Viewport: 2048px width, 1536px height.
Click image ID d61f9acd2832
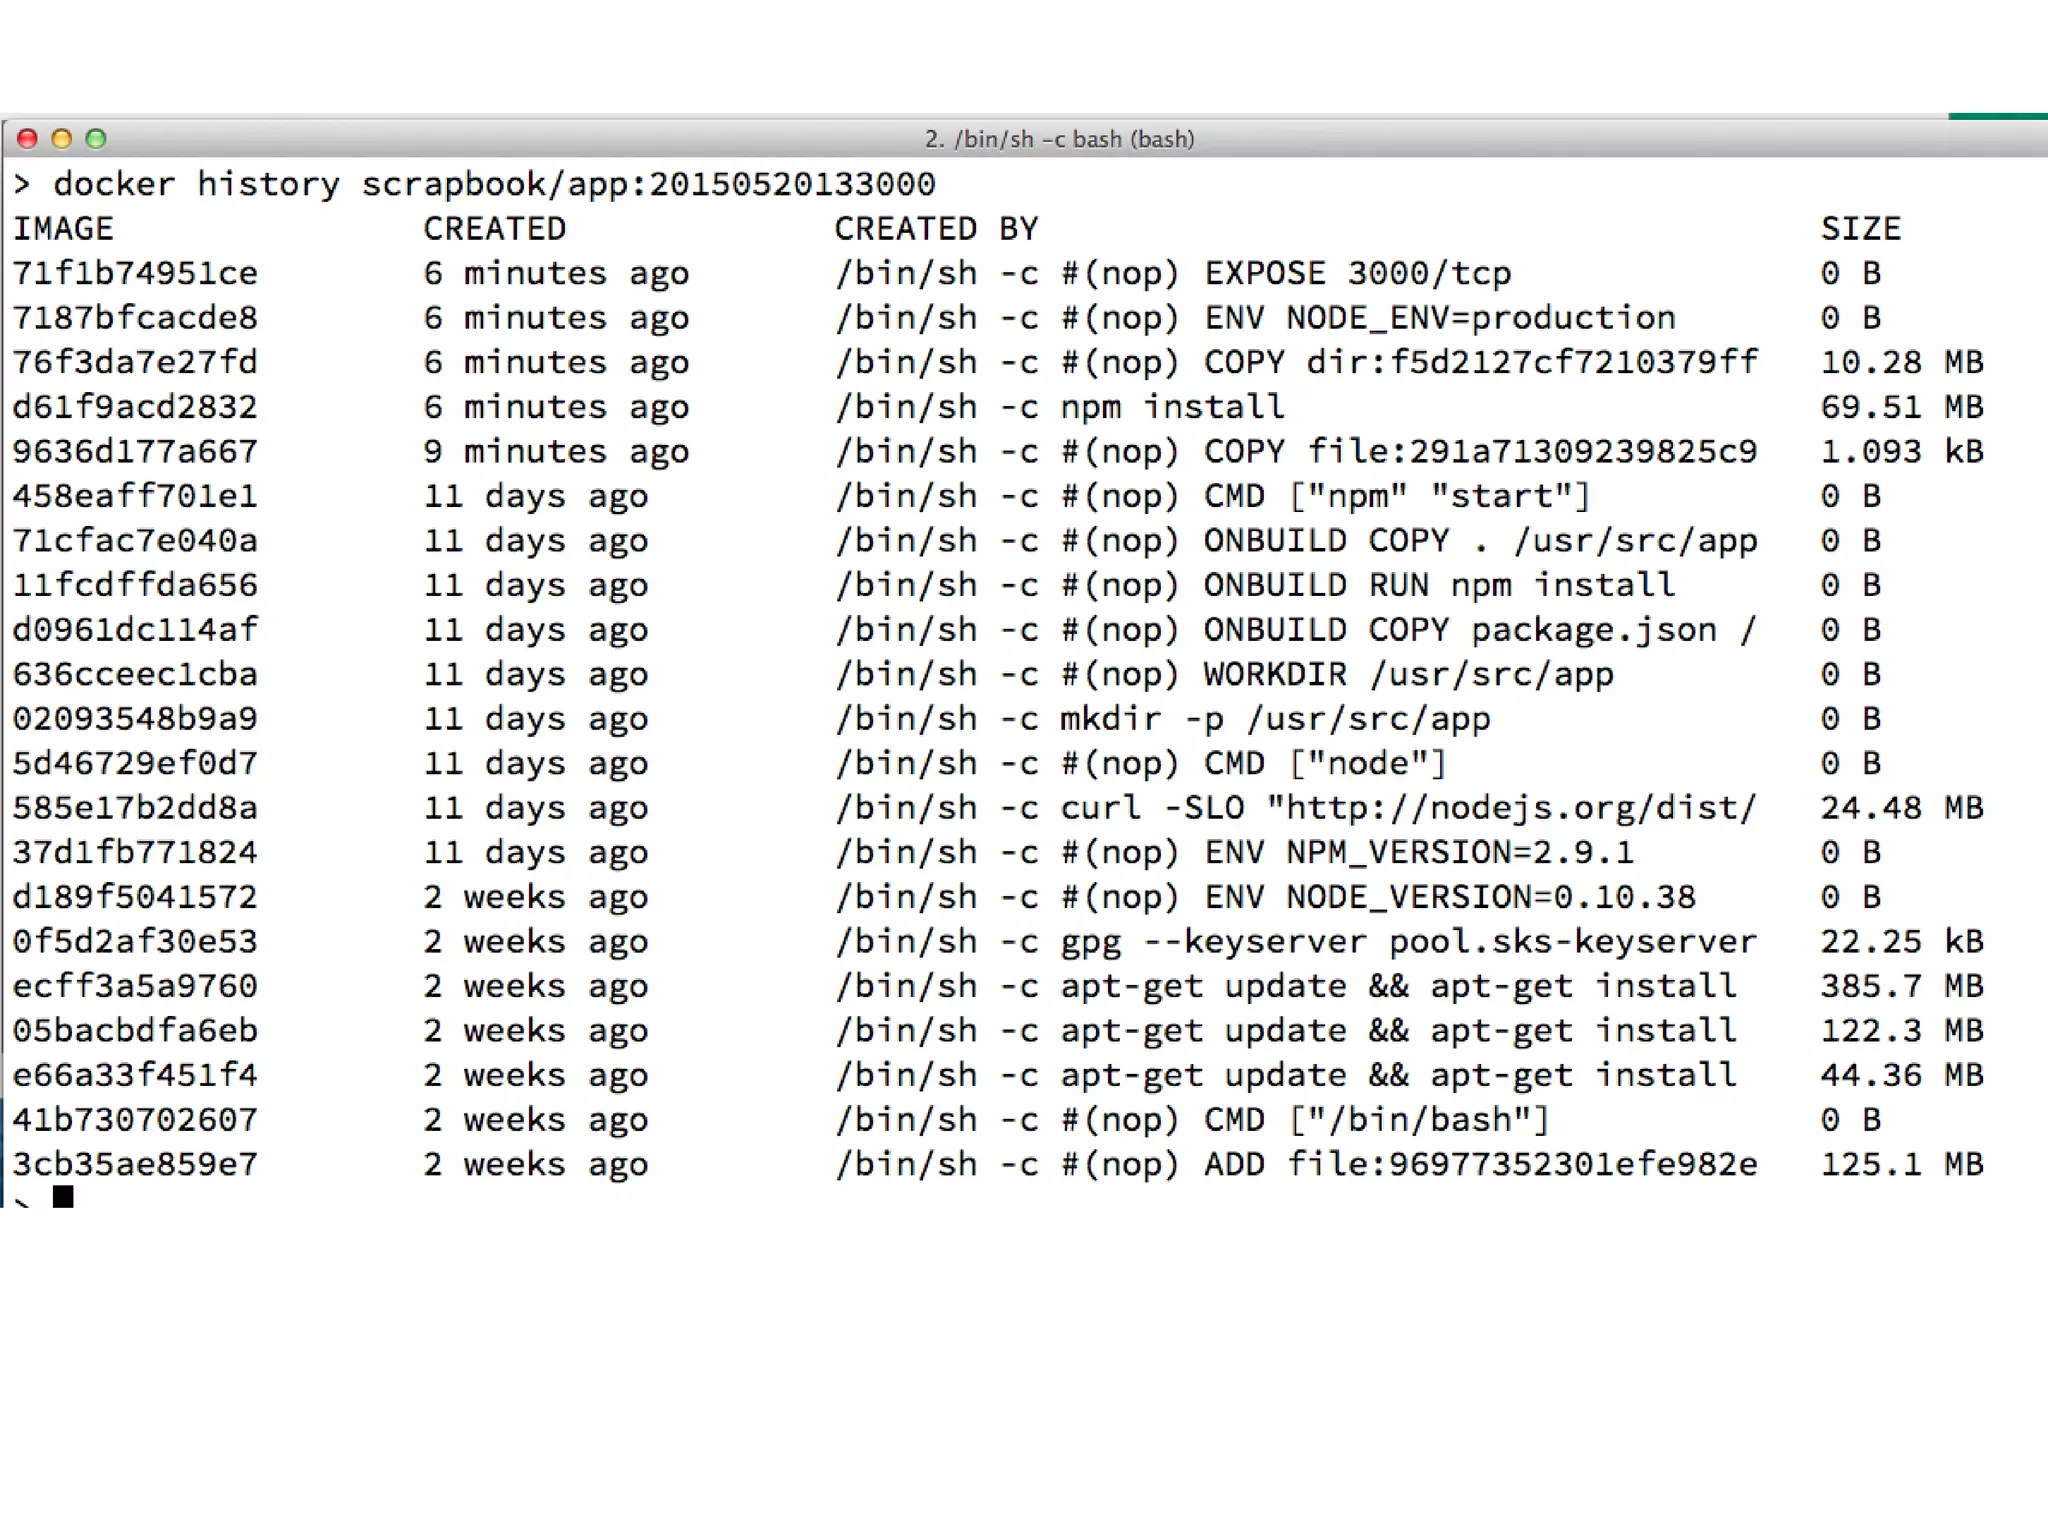pos(135,407)
